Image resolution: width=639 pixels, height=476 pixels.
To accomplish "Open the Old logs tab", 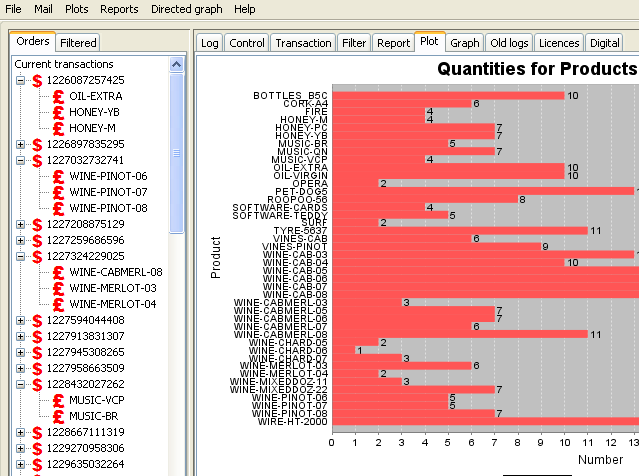I will 508,43.
